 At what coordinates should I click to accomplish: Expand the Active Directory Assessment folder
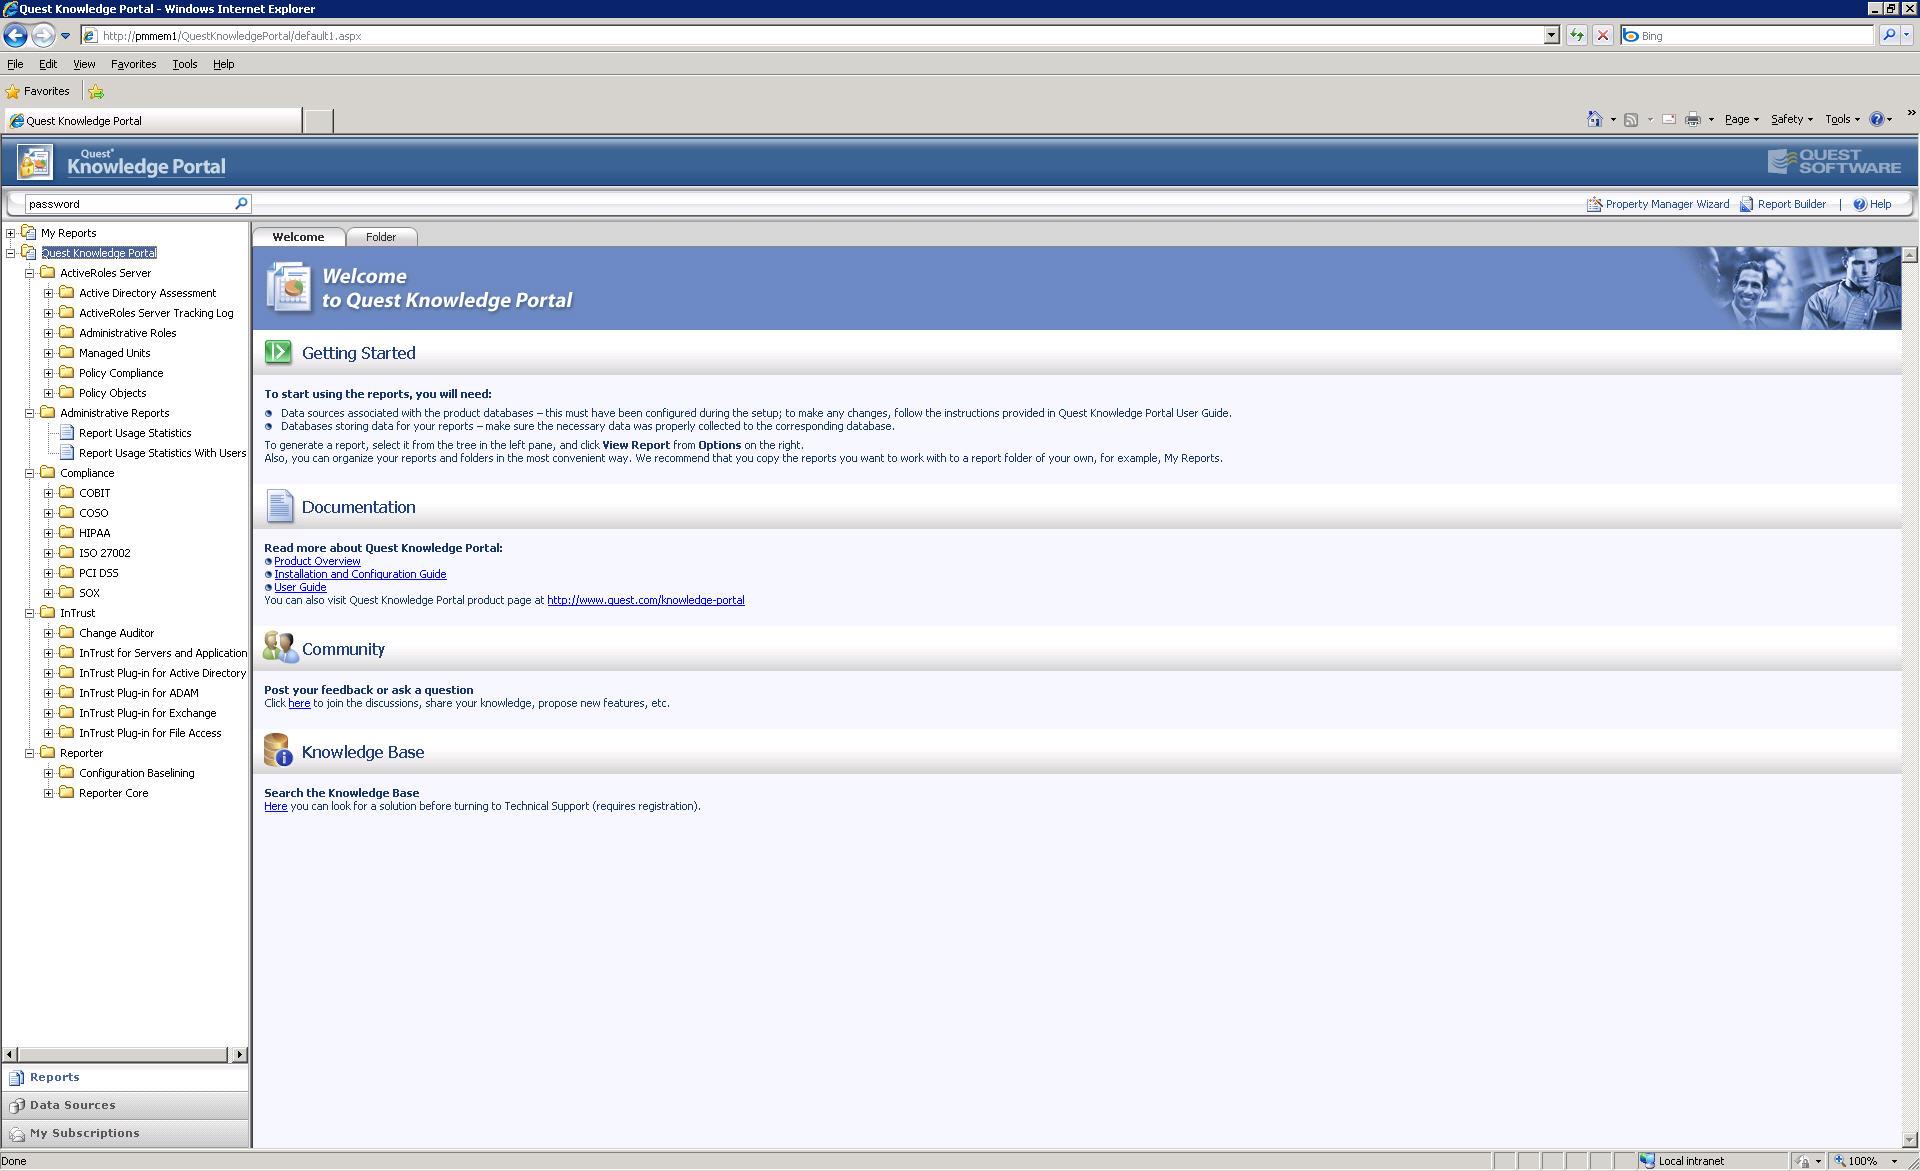(x=48, y=293)
